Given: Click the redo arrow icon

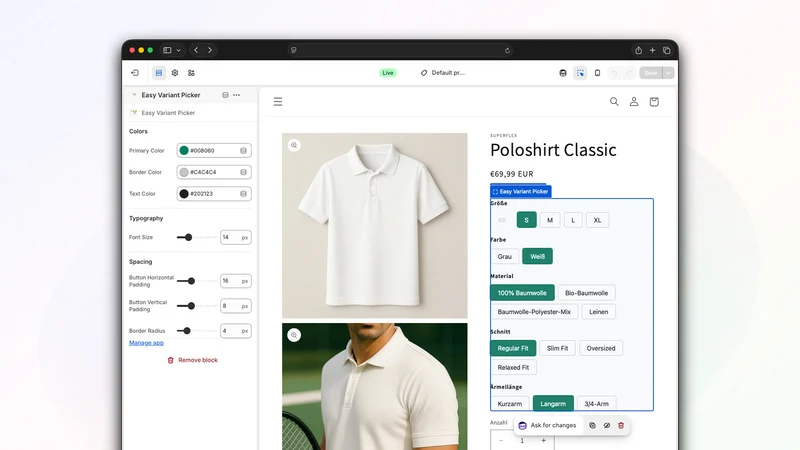Looking at the screenshot, I should [629, 73].
